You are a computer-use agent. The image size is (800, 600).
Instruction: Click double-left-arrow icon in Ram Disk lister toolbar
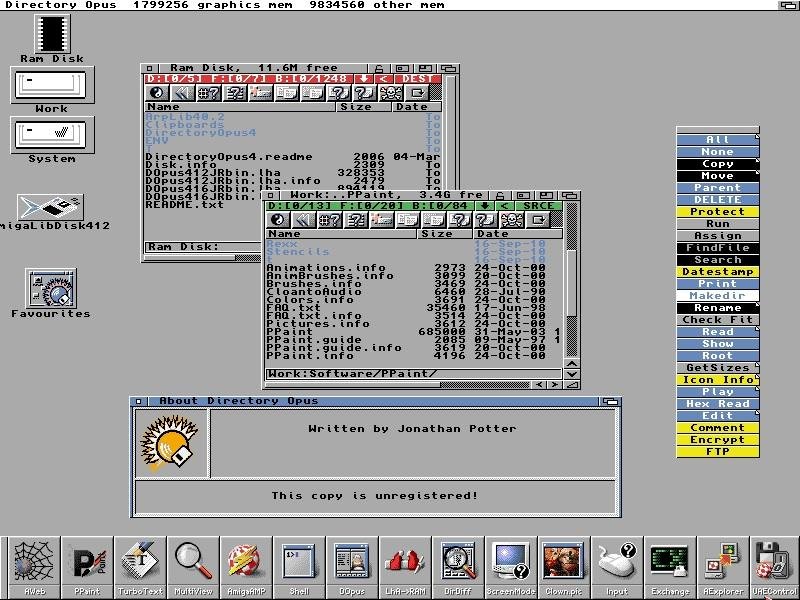[183, 93]
